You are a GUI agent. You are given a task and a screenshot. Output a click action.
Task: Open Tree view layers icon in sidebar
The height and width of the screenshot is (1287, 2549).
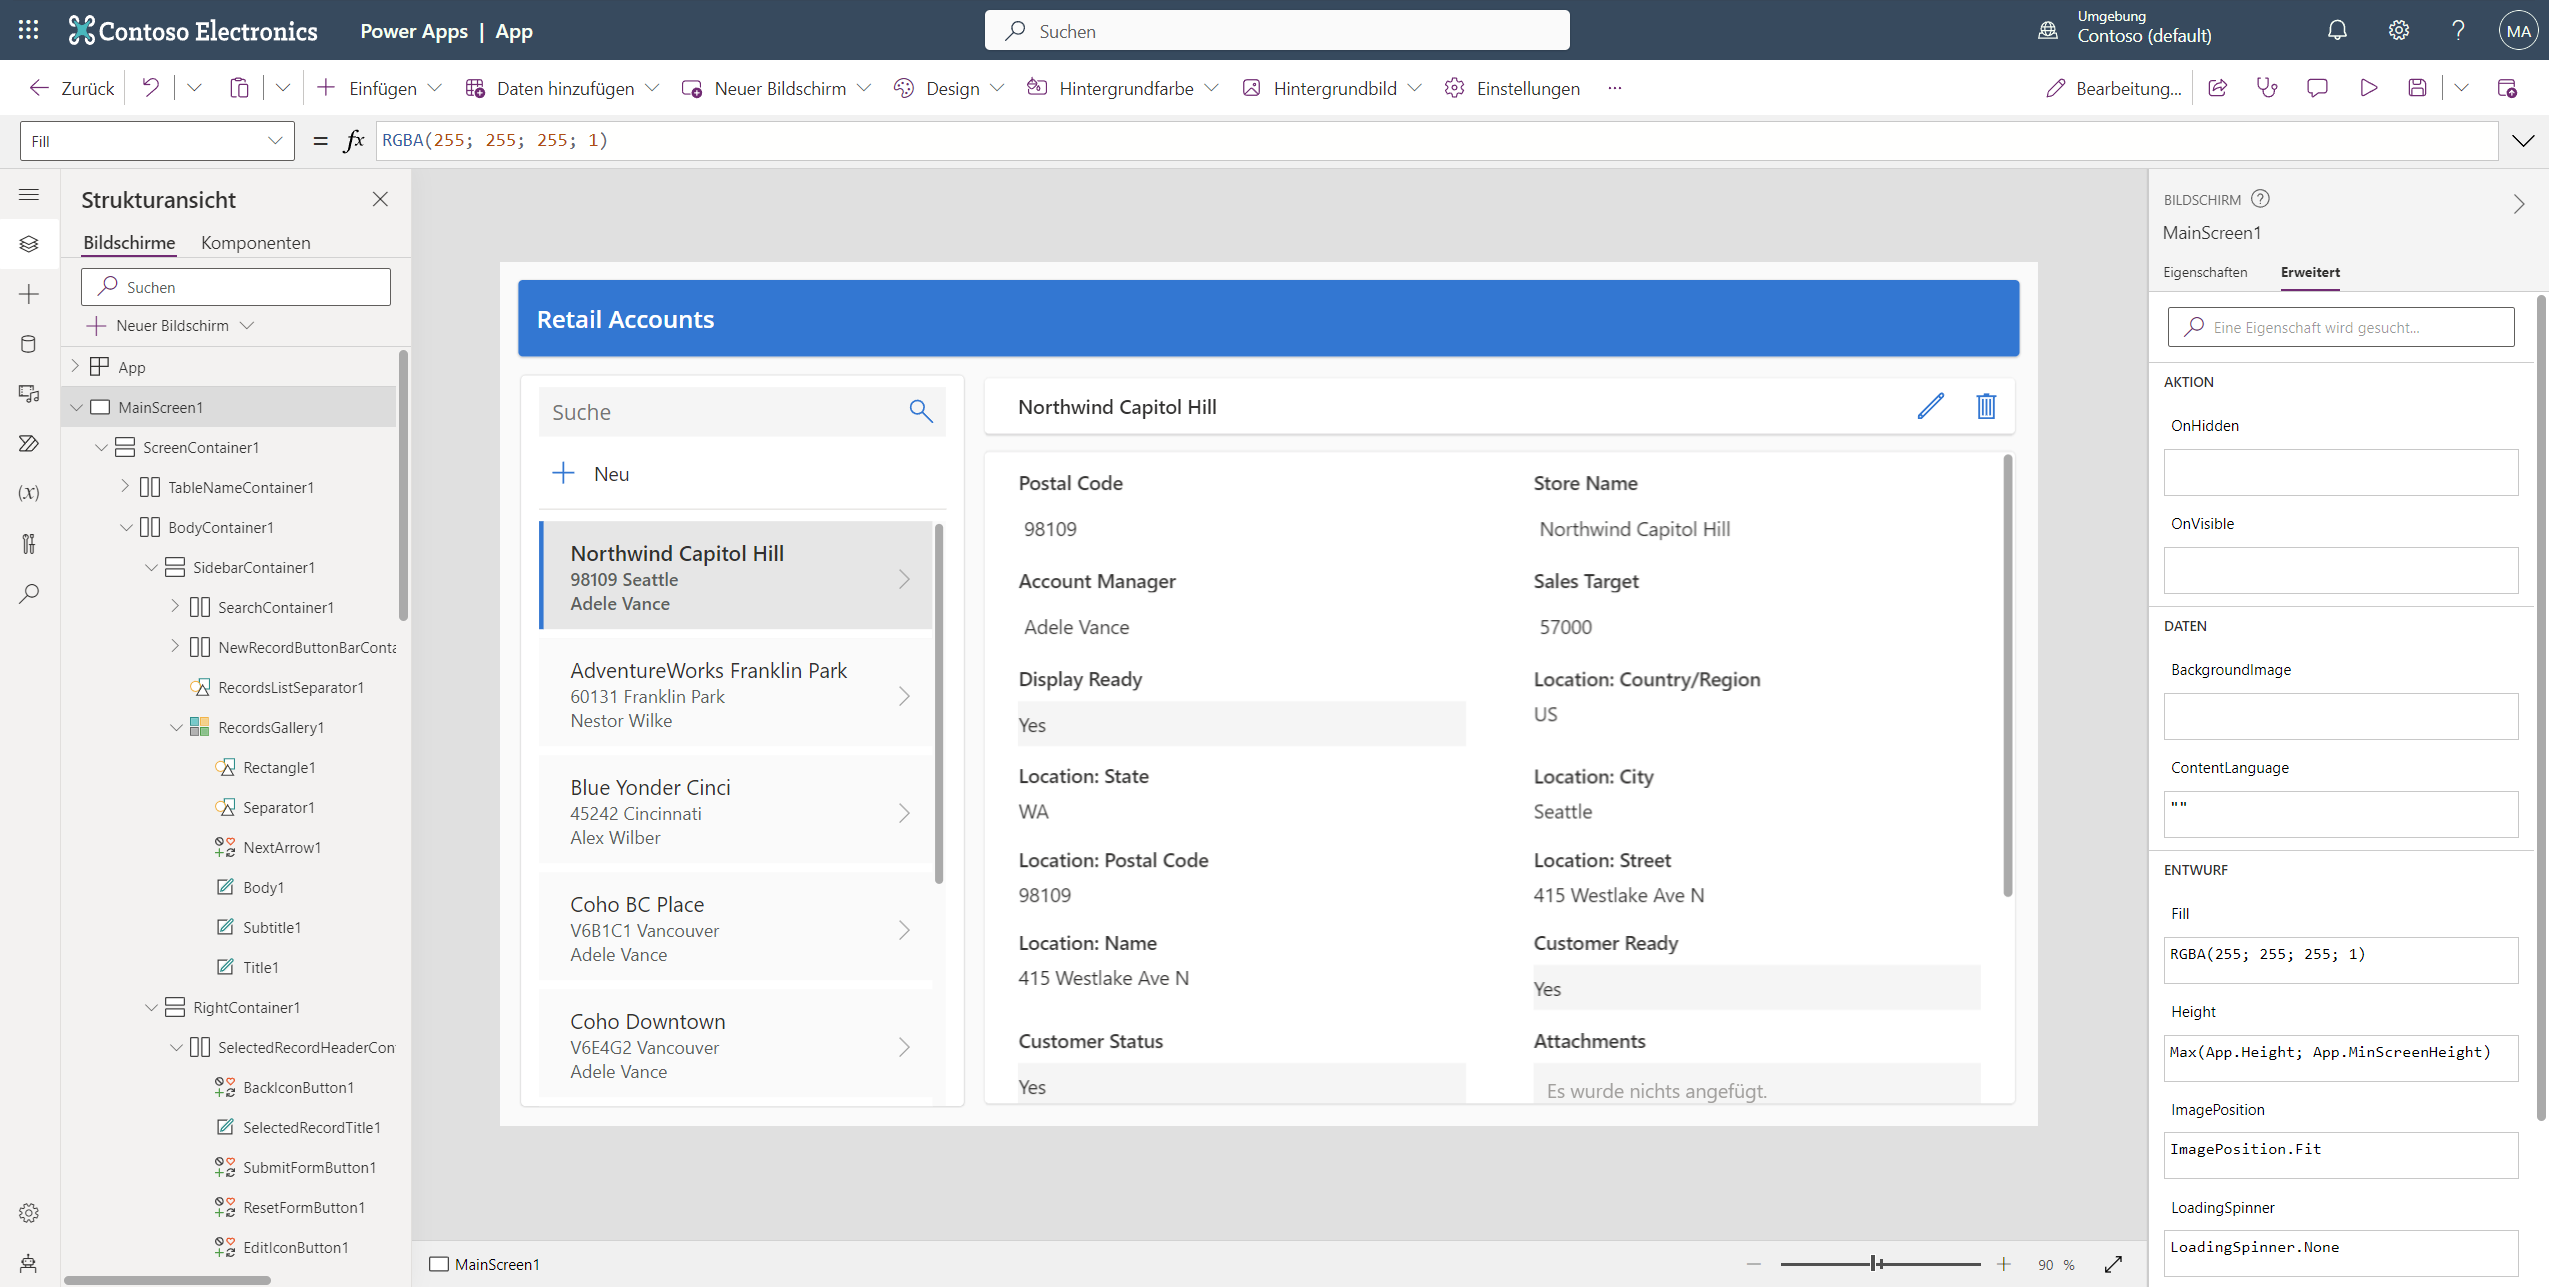coord(29,244)
